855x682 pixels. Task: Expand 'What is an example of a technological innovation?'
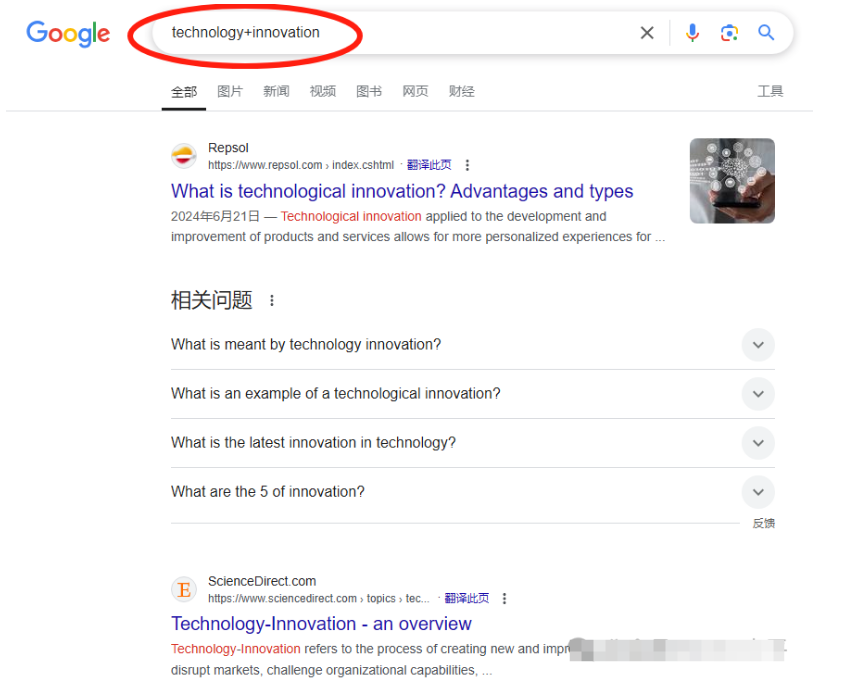pos(758,394)
